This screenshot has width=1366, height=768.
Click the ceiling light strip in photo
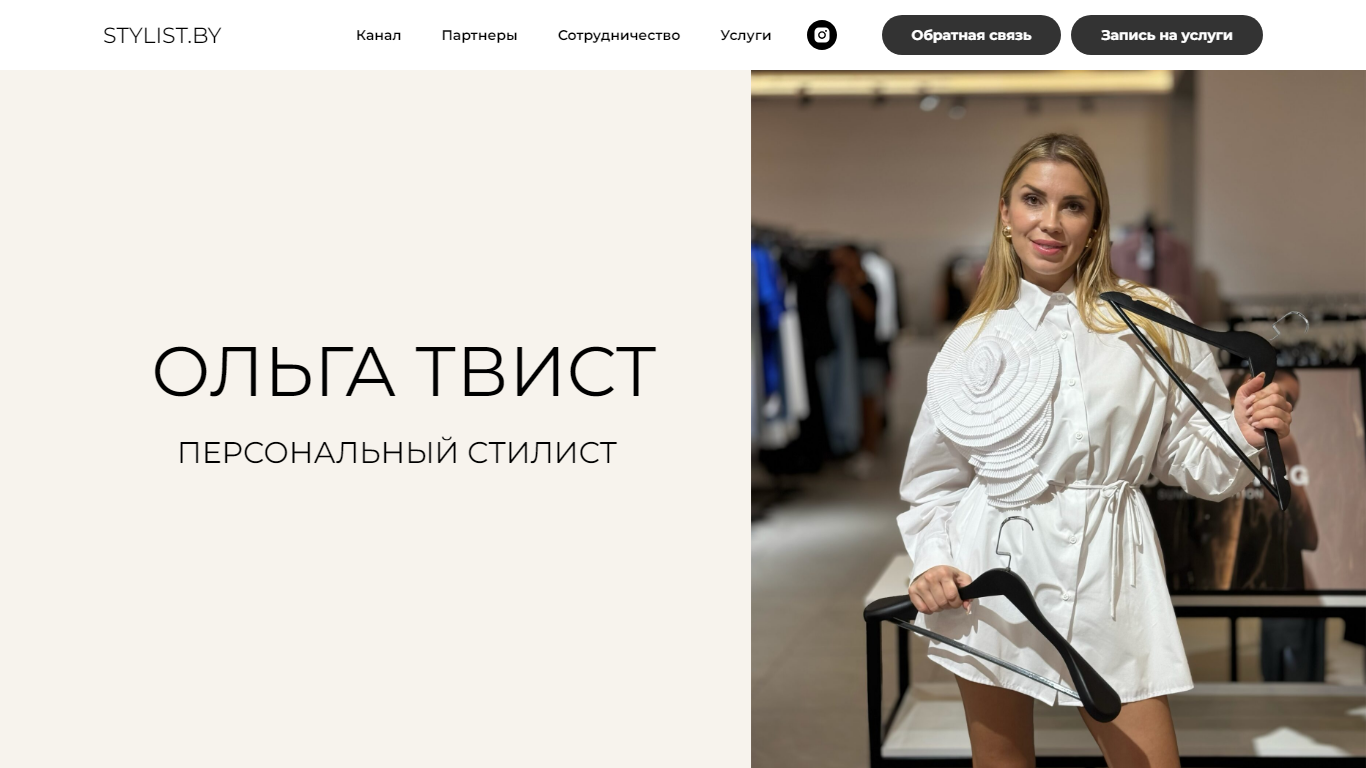click(x=960, y=82)
